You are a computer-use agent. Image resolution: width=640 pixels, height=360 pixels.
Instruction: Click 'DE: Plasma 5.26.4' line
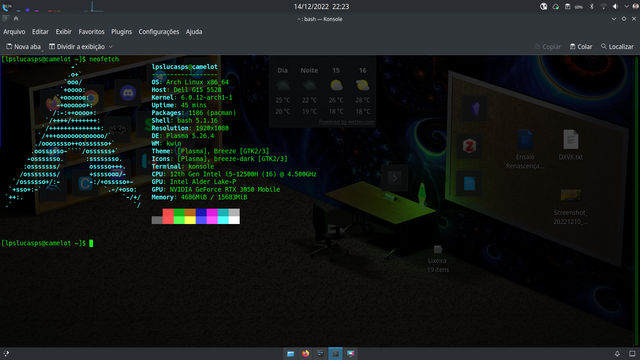(182, 136)
